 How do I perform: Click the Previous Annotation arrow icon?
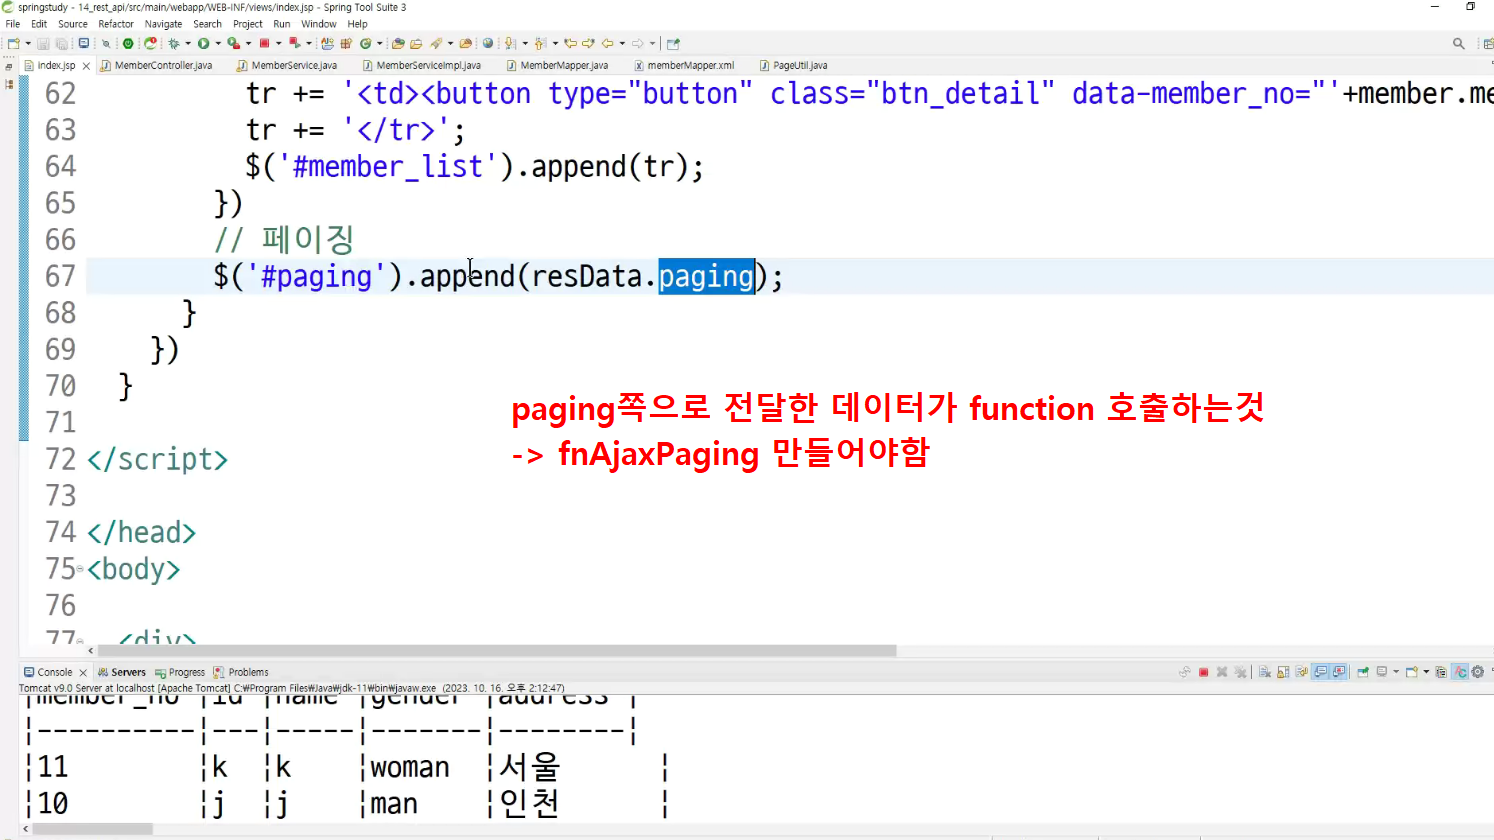point(540,44)
